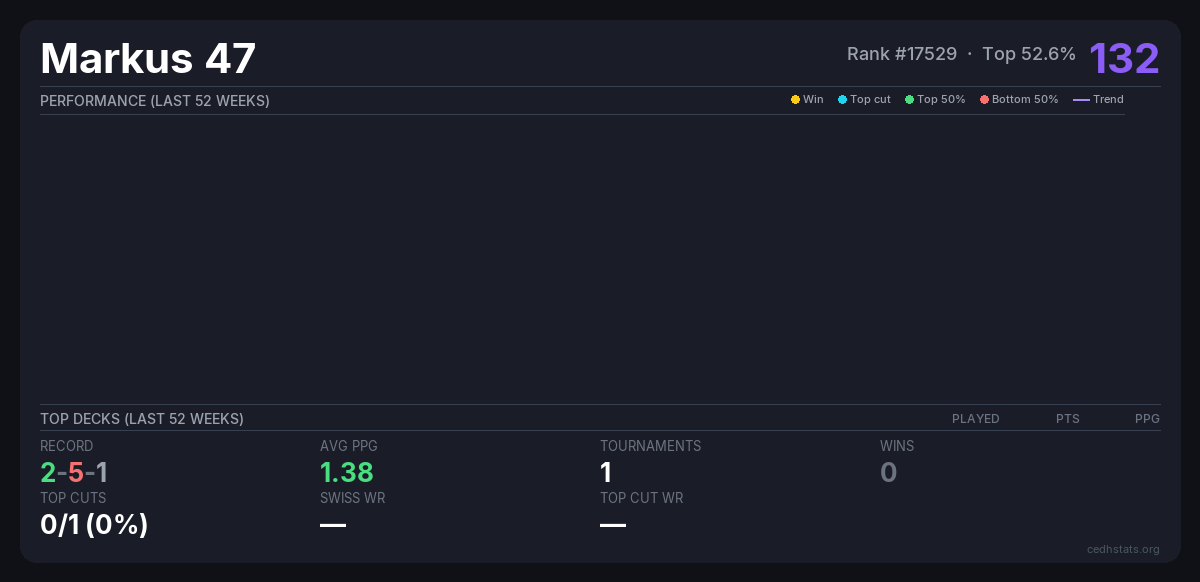Select the Top Decks (Last 52 Weeks) heading
Image resolution: width=1200 pixels, height=582 pixels.
(142, 419)
